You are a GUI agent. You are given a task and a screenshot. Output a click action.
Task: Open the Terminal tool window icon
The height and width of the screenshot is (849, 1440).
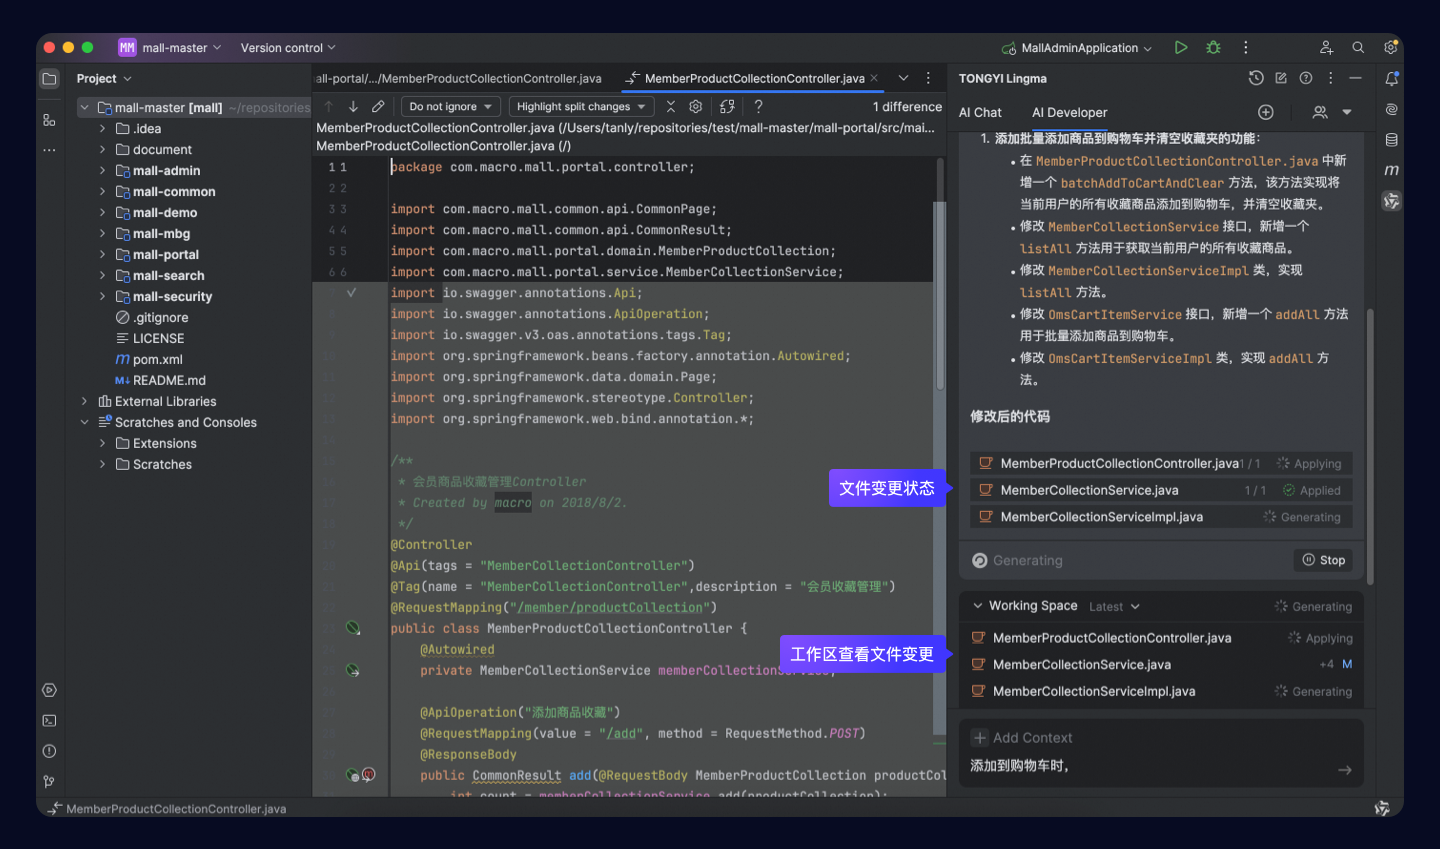click(x=49, y=721)
